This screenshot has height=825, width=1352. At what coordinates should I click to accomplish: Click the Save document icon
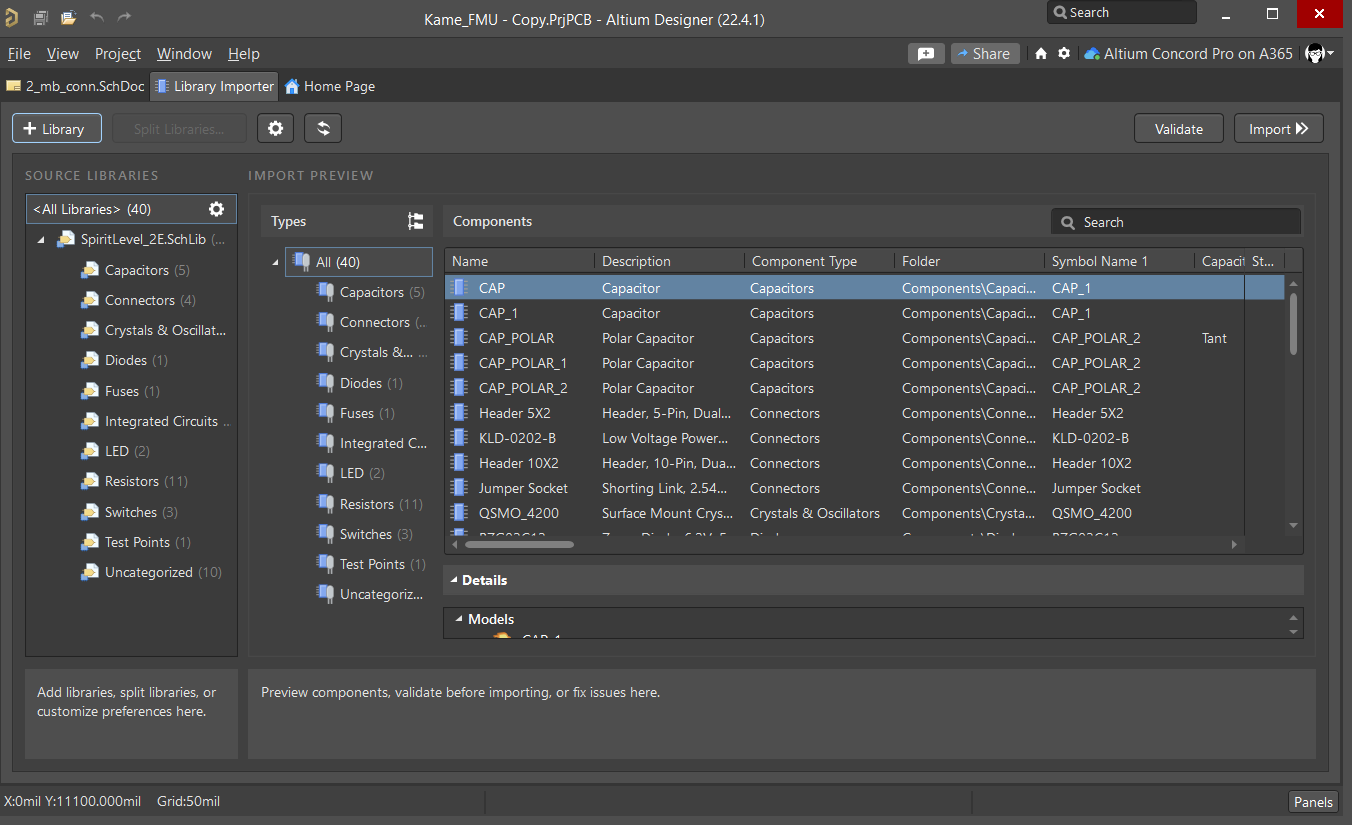[x=40, y=14]
